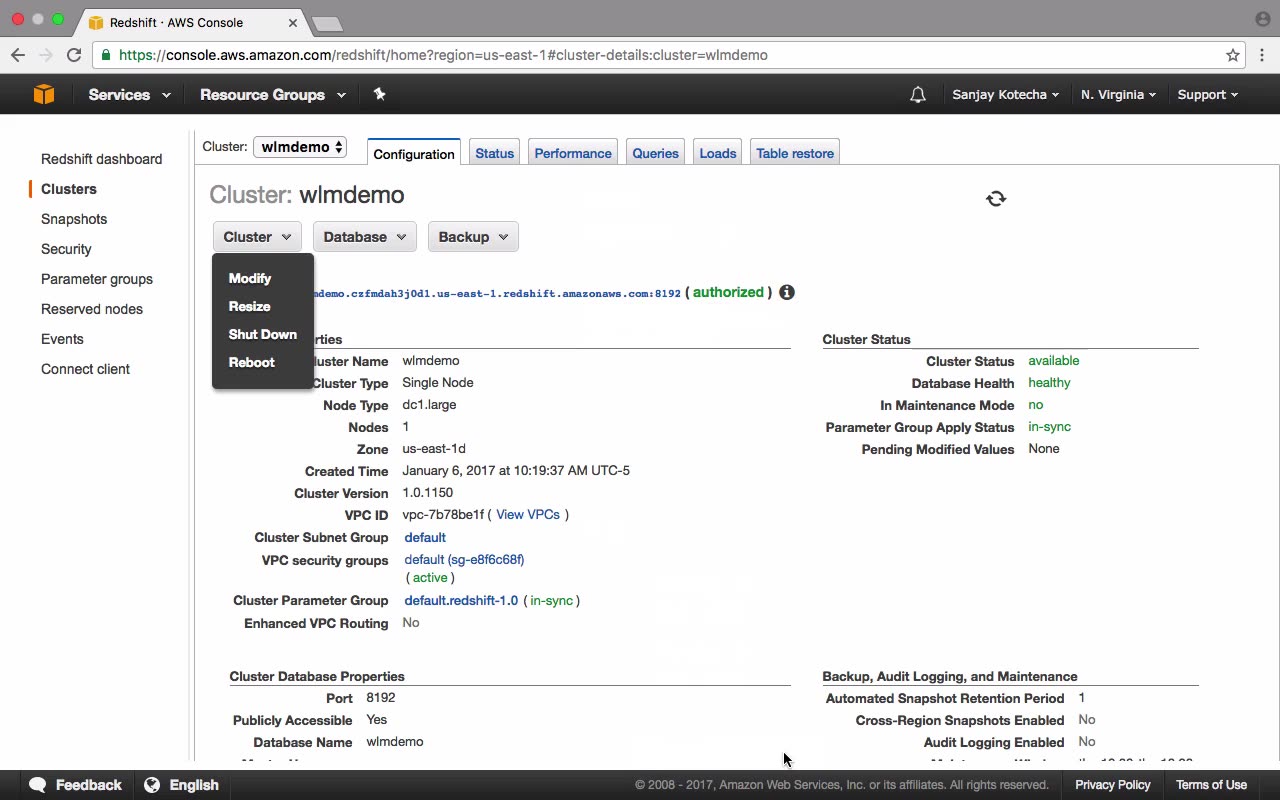Open Reserved nodes in the sidebar
This screenshot has height=800, width=1280.
[x=92, y=309]
